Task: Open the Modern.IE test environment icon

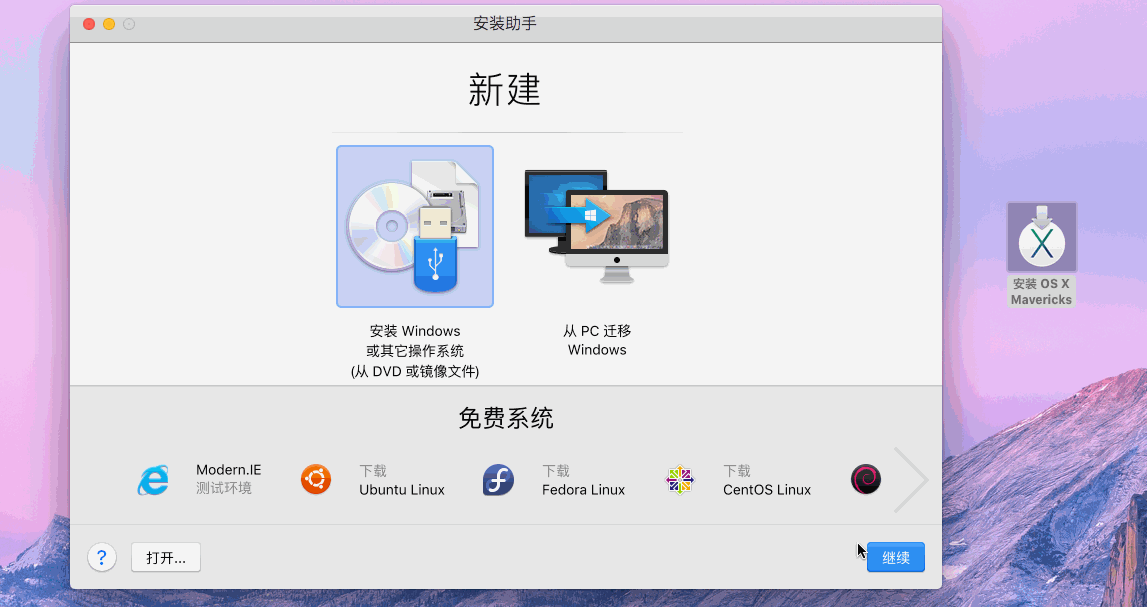Action: (x=152, y=479)
